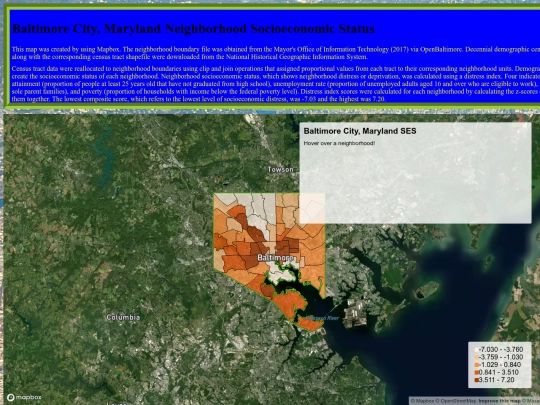Open the © OpenStreetMap attribution link
Viewport: 540px width, 405px height.
456,401
